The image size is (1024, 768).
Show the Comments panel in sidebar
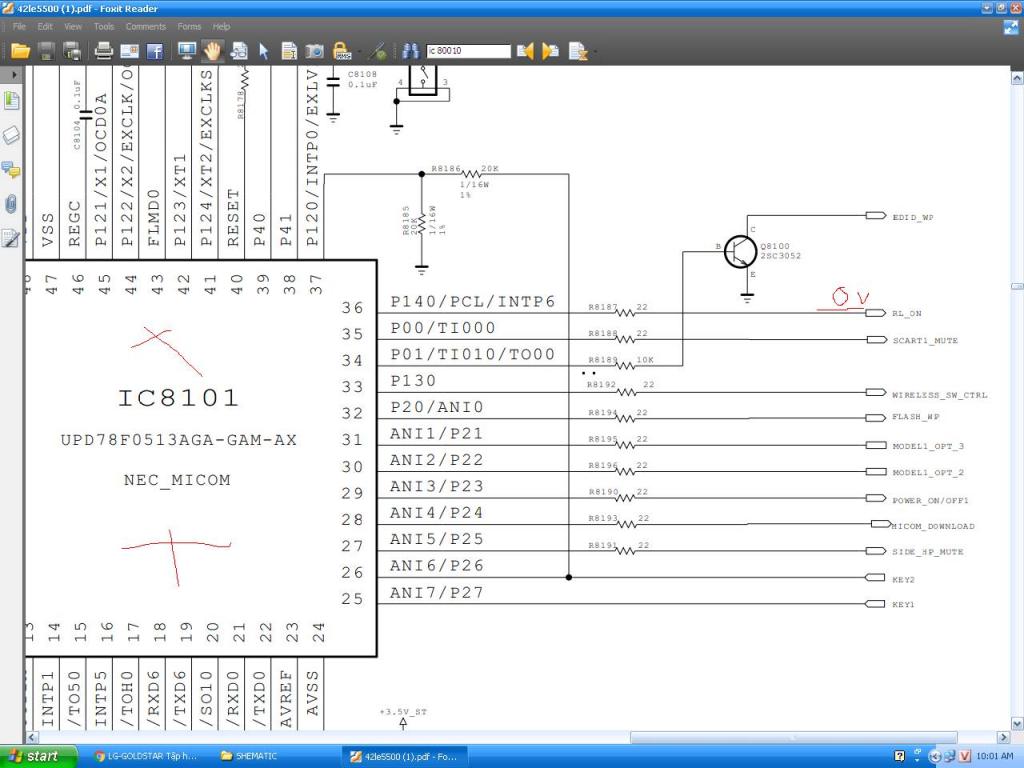11,169
